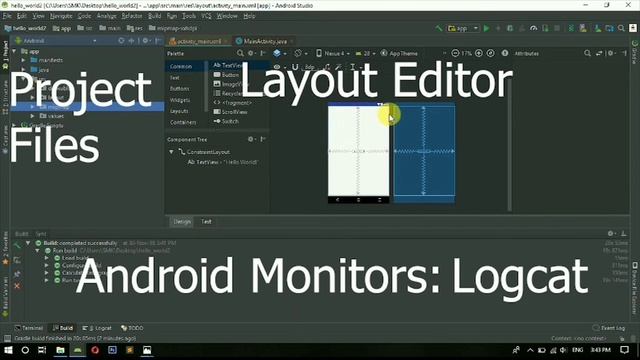Screen dimensions: 640x360
Task: Click the Make Project hammer icon
Action: coord(439,28)
